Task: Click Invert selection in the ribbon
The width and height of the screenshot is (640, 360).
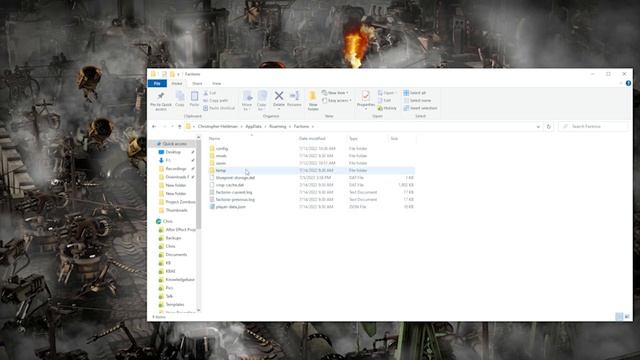Action: [x=420, y=108]
